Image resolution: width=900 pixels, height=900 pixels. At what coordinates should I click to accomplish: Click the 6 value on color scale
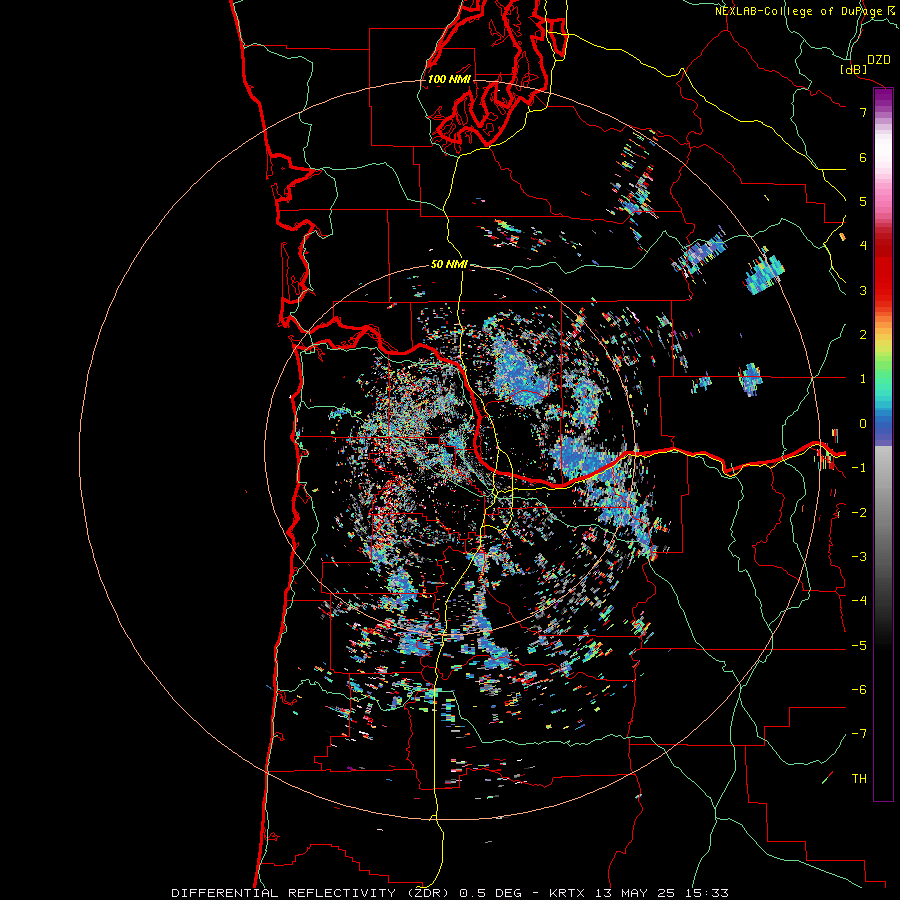tap(863, 157)
